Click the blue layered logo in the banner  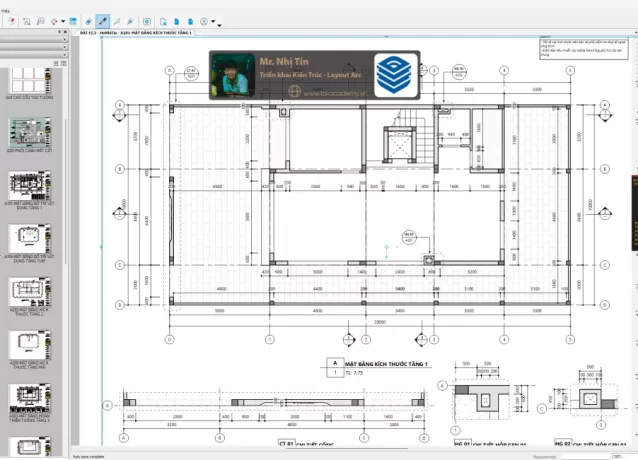click(x=395, y=75)
